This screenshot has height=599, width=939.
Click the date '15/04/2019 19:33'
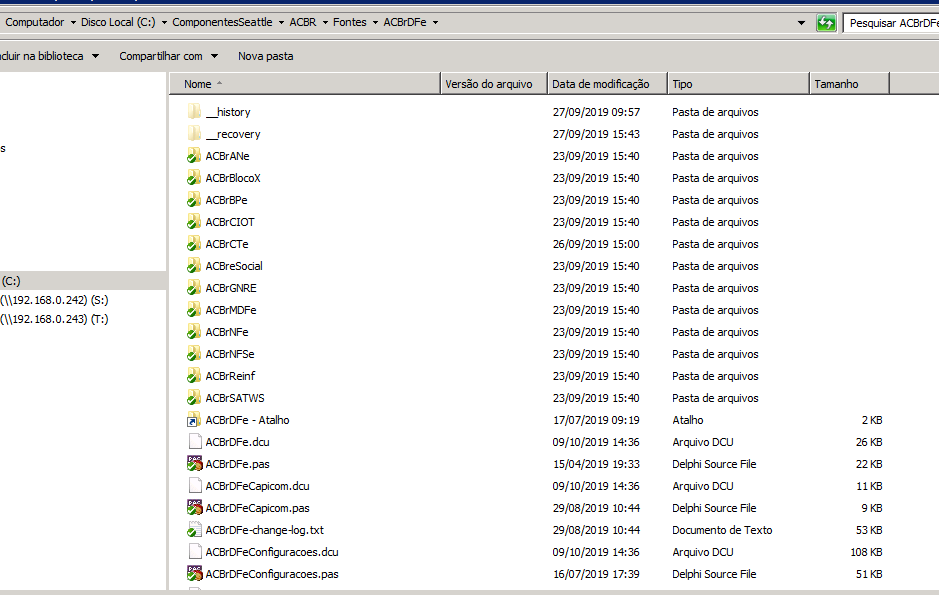tap(596, 464)
